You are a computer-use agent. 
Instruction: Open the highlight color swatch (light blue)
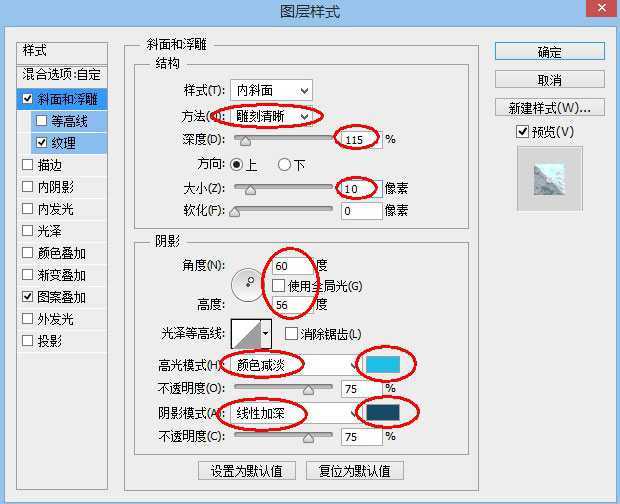point(383,364)
